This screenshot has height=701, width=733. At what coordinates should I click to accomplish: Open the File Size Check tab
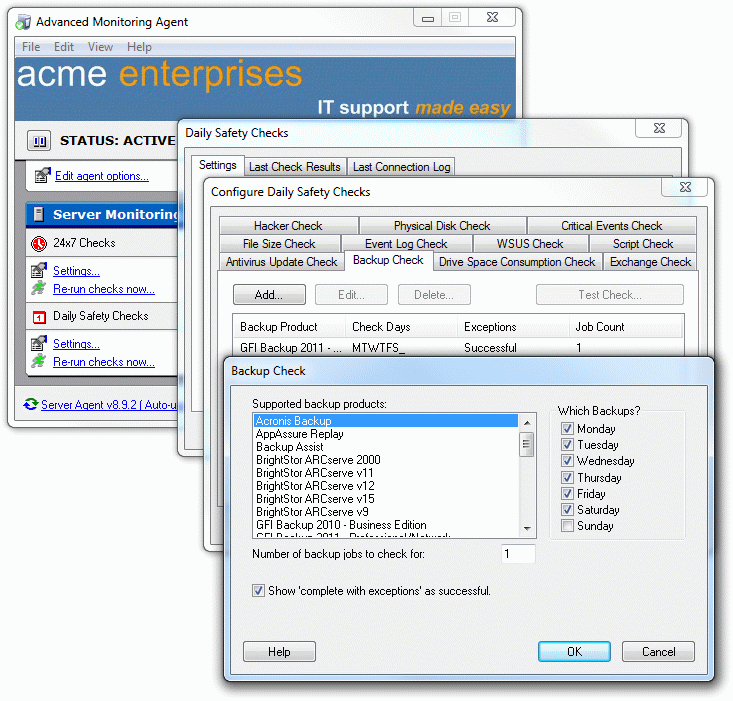(279, 244)
